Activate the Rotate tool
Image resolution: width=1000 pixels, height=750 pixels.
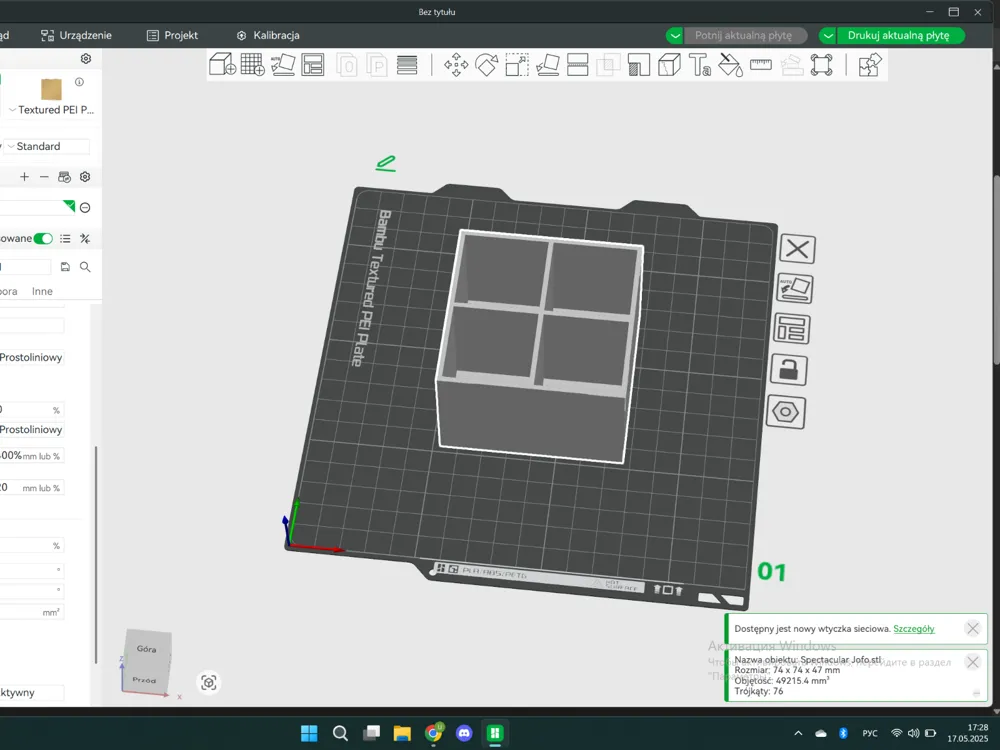click(x=487, y=65)
